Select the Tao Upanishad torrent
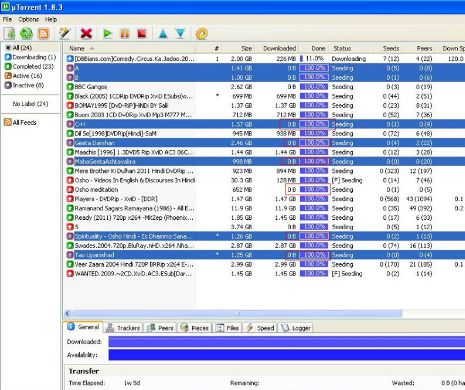The image size is (465, 390). pos(264,255)
